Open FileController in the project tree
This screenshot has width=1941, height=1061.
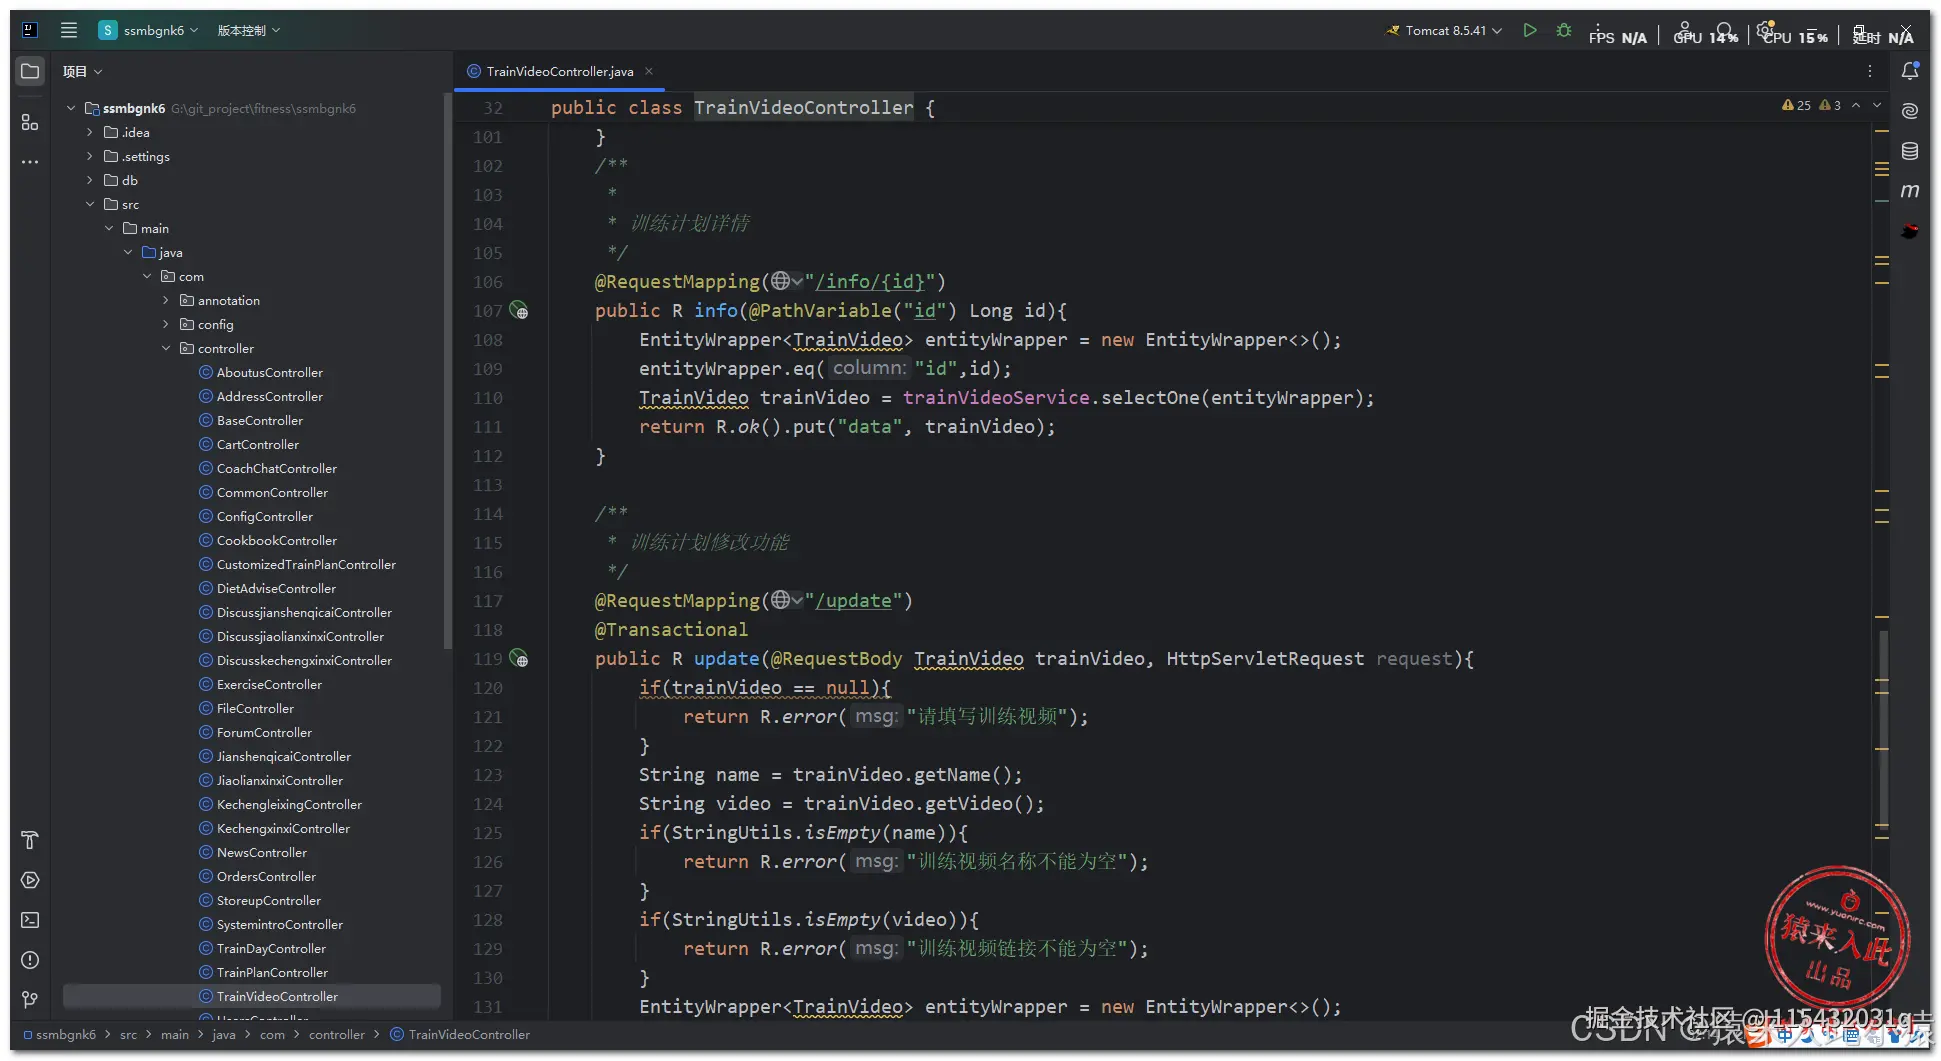[x=246, y=708]
